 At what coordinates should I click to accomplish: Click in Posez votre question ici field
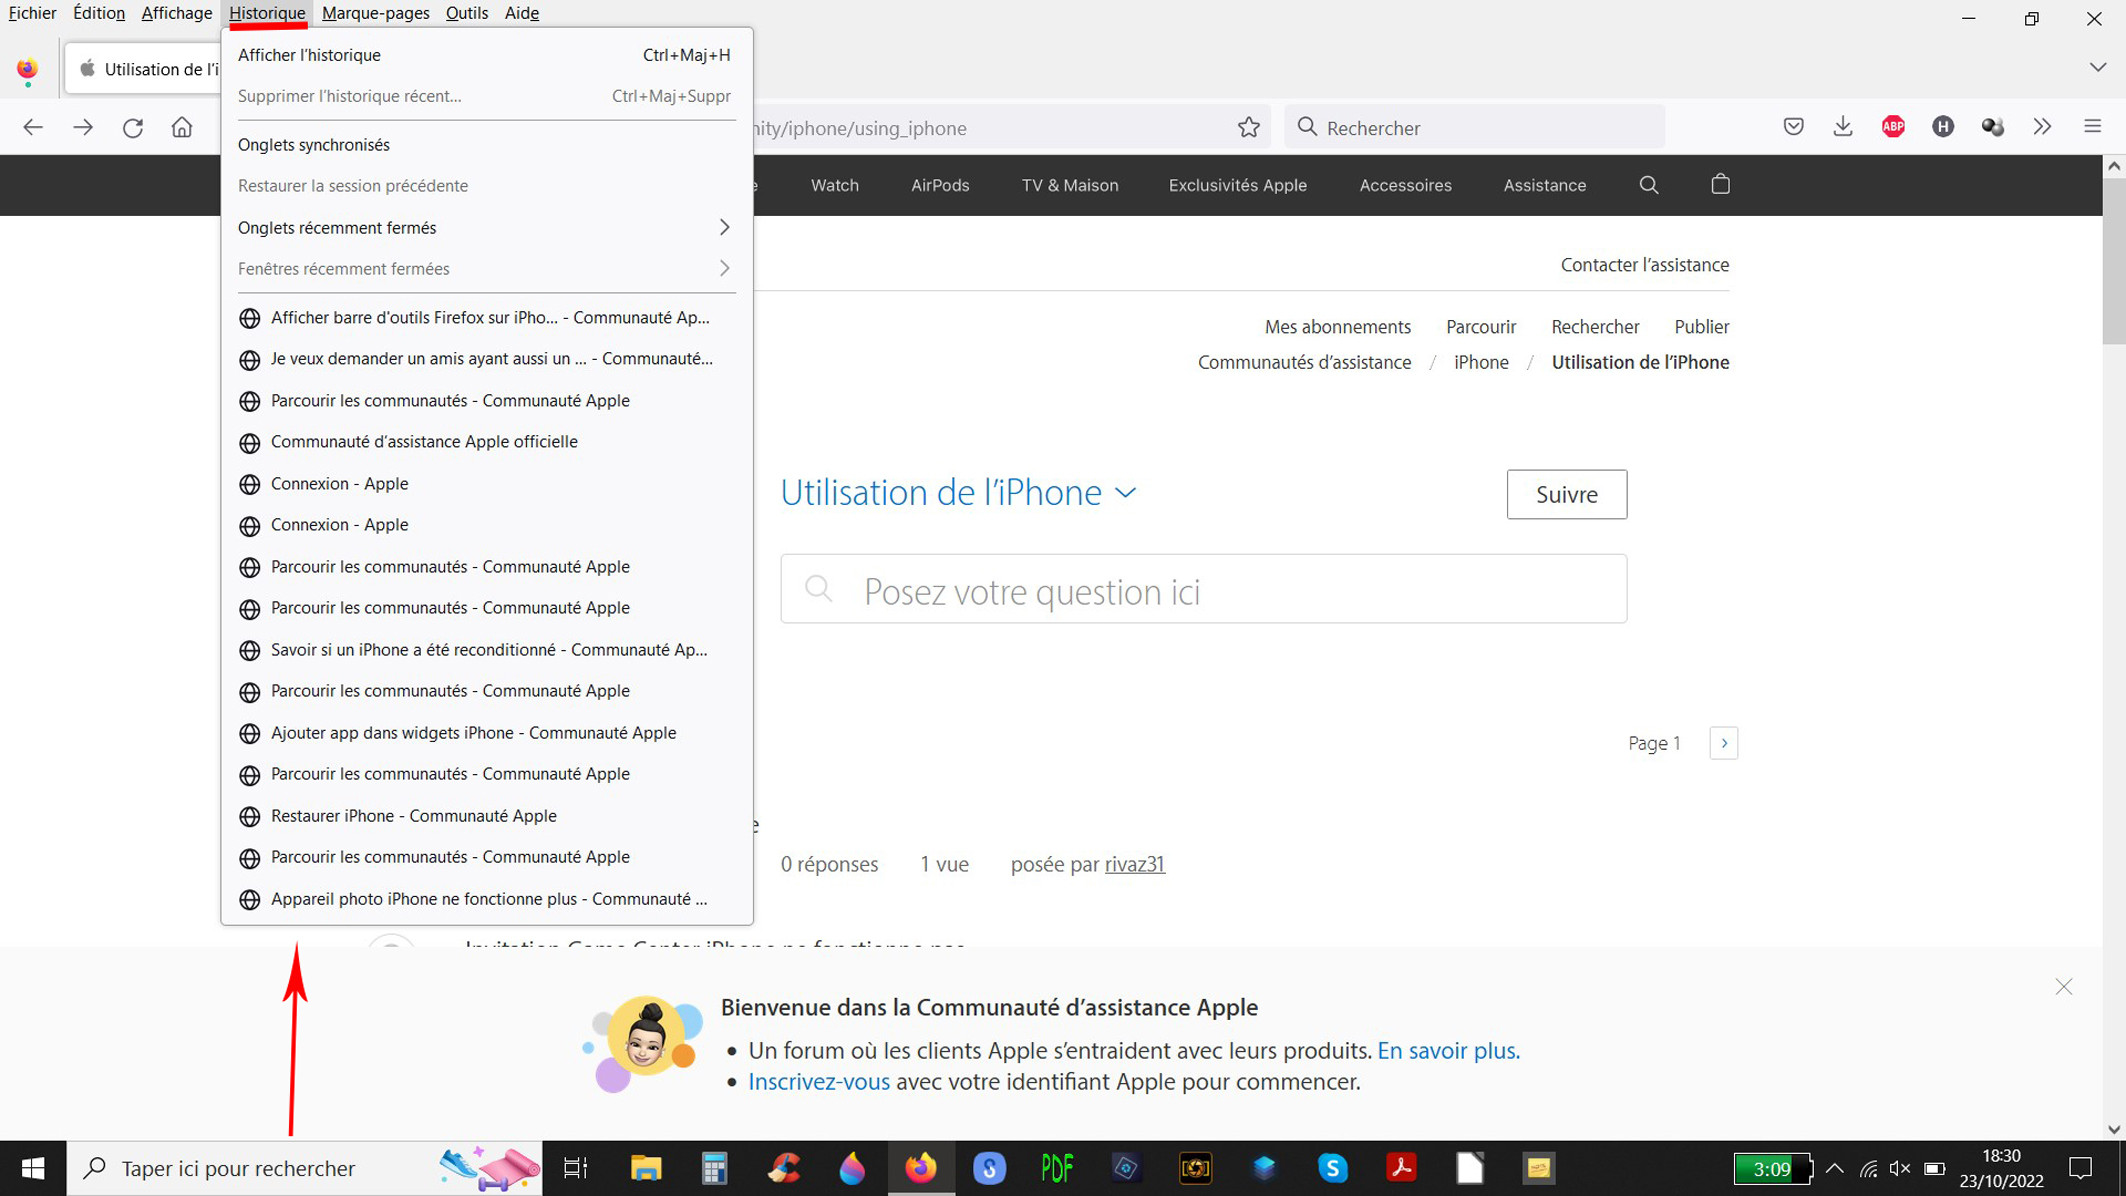click(x=1203, y=590)
